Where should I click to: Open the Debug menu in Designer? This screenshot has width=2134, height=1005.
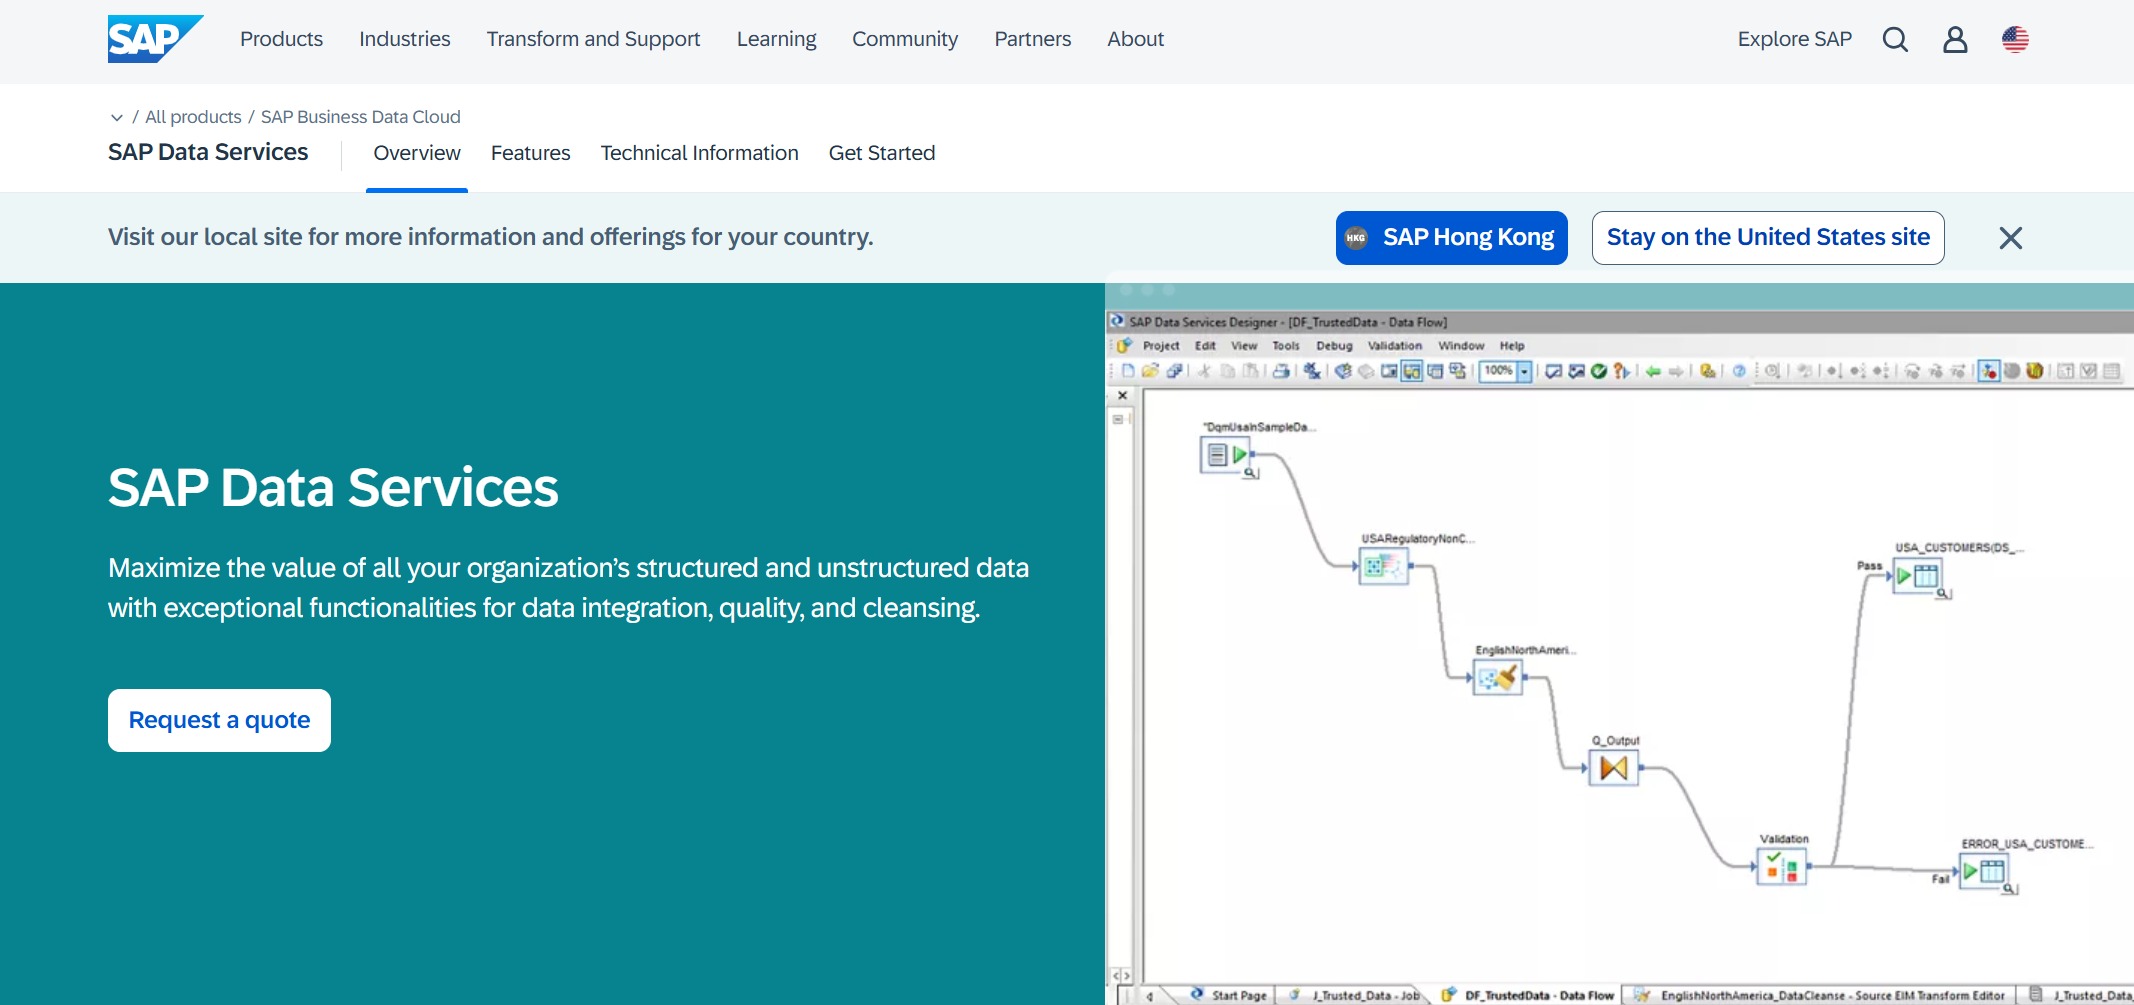point(1334,345)
